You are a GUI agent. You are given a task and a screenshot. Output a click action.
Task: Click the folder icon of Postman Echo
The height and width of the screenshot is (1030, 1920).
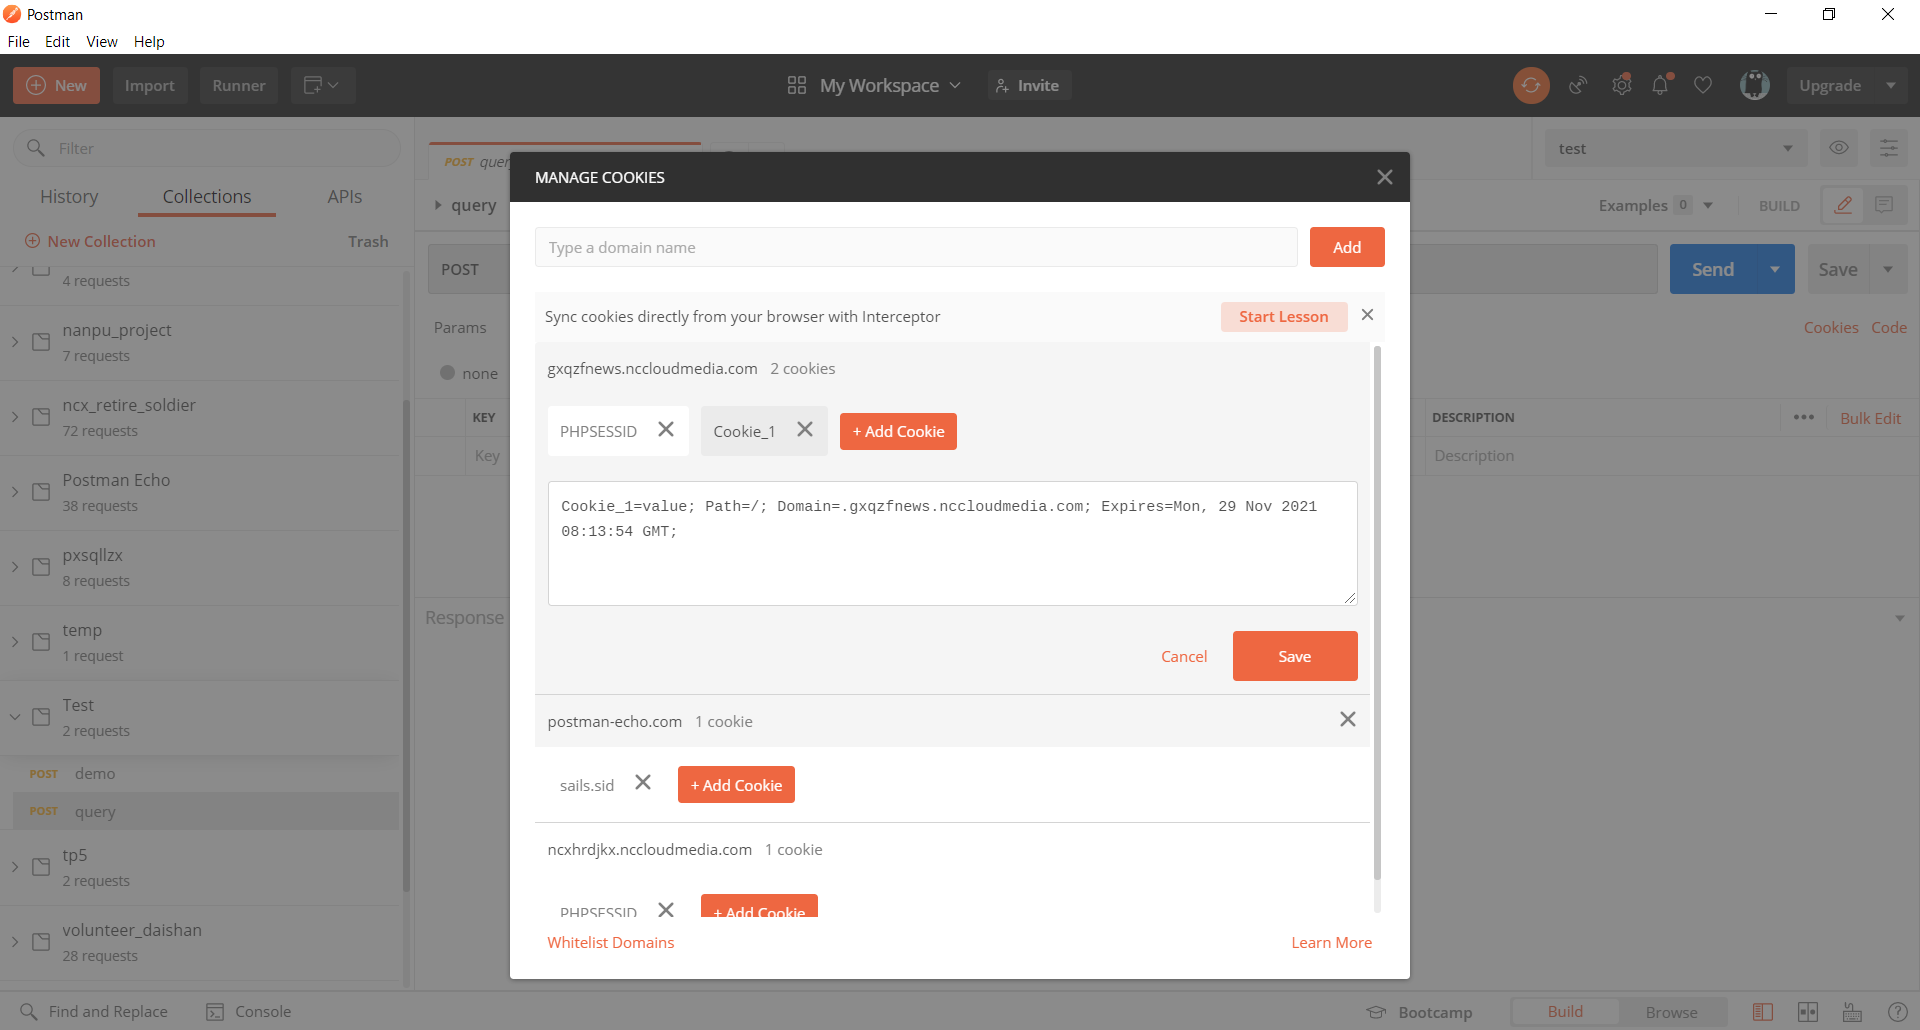pos(41,492)
